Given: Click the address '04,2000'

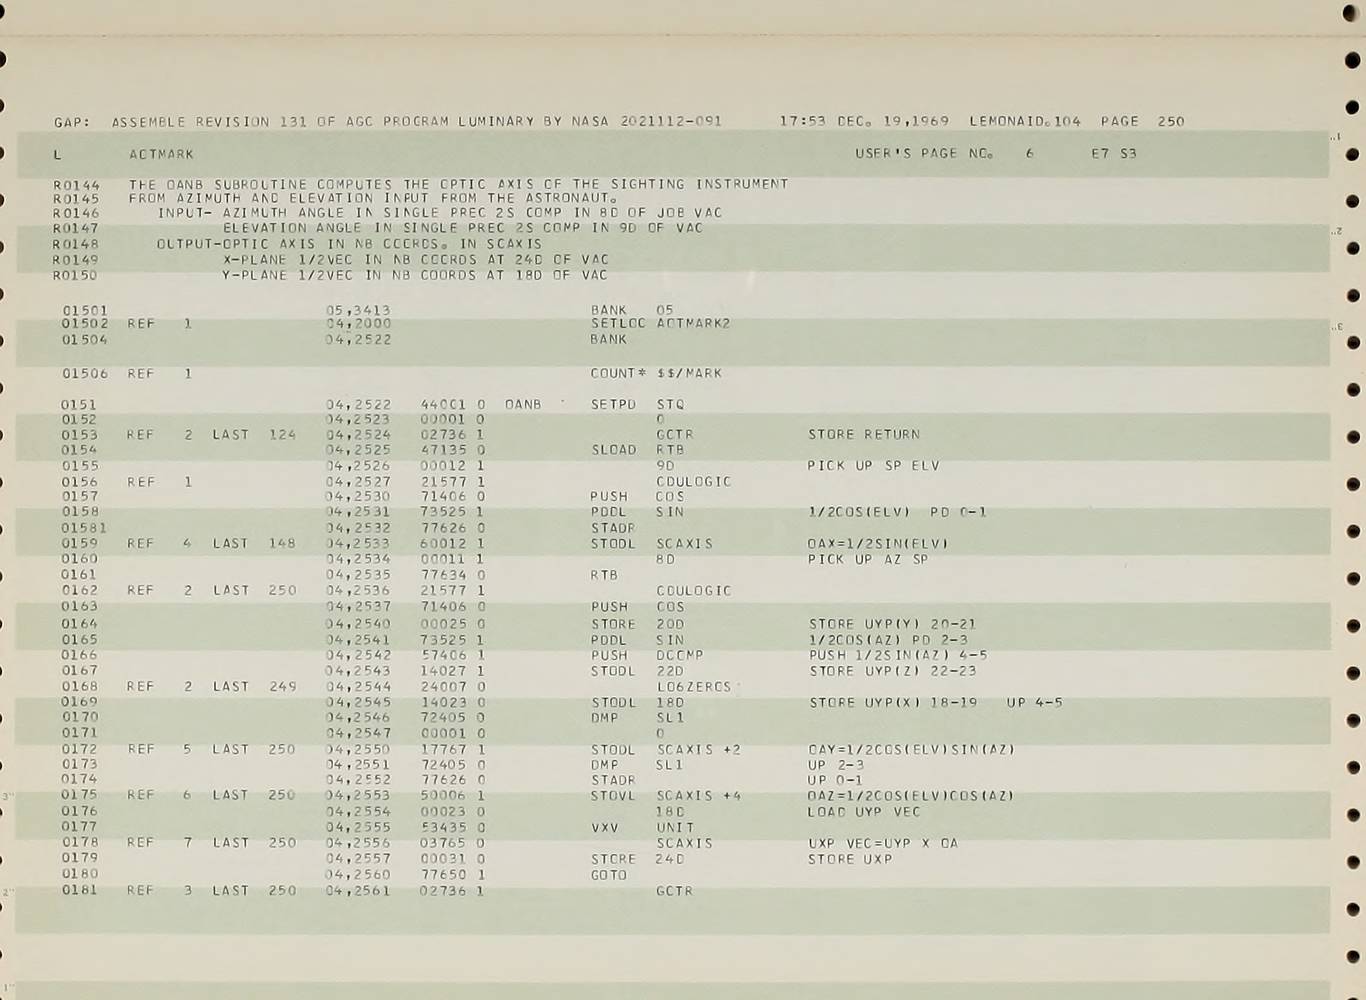Looking at the screenshot, I should click(x=358, y=324).
